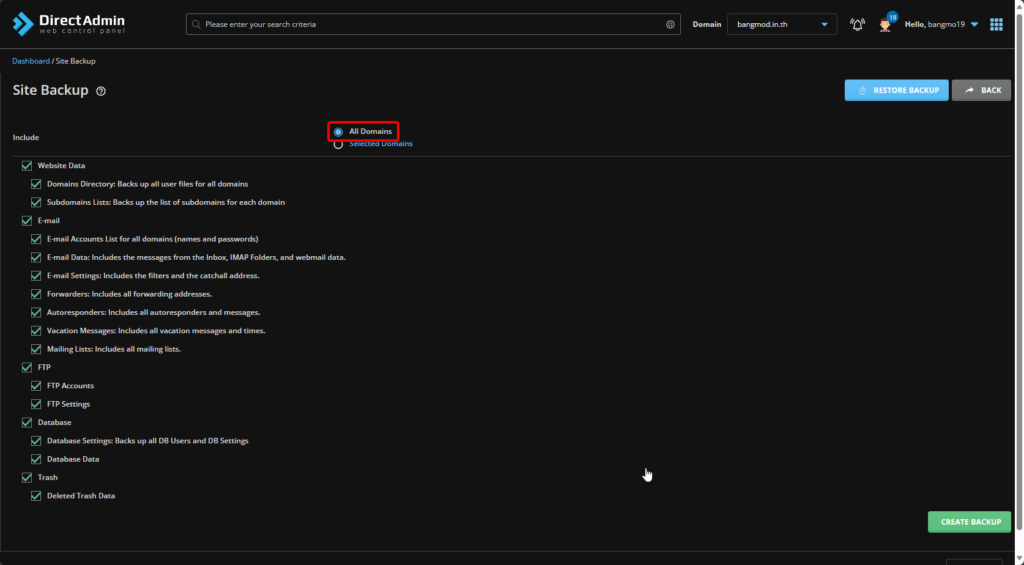The height and width of the screenshot is (565, 1024).
Task: Open the Domain dropdown bangmod.in.th
Action: (x=781, y=24)
